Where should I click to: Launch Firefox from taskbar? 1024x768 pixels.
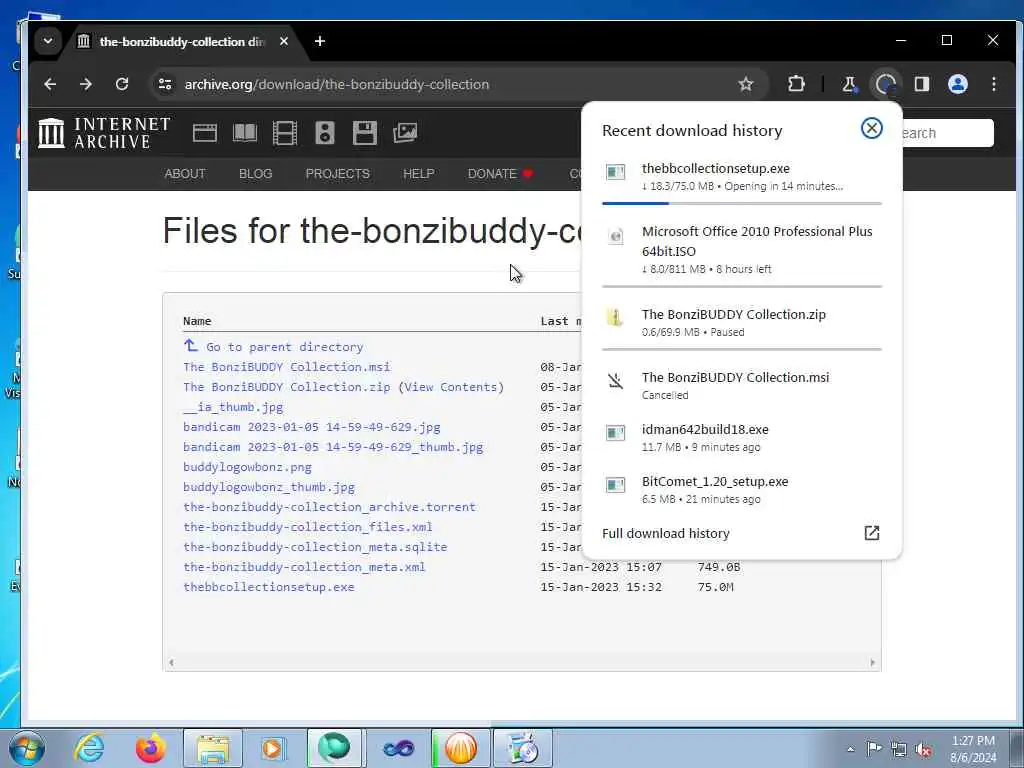(x=150, y=748)
